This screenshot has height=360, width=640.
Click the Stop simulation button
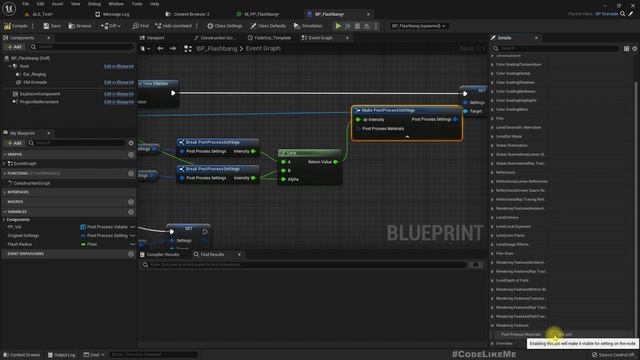[x=357, y=26]
